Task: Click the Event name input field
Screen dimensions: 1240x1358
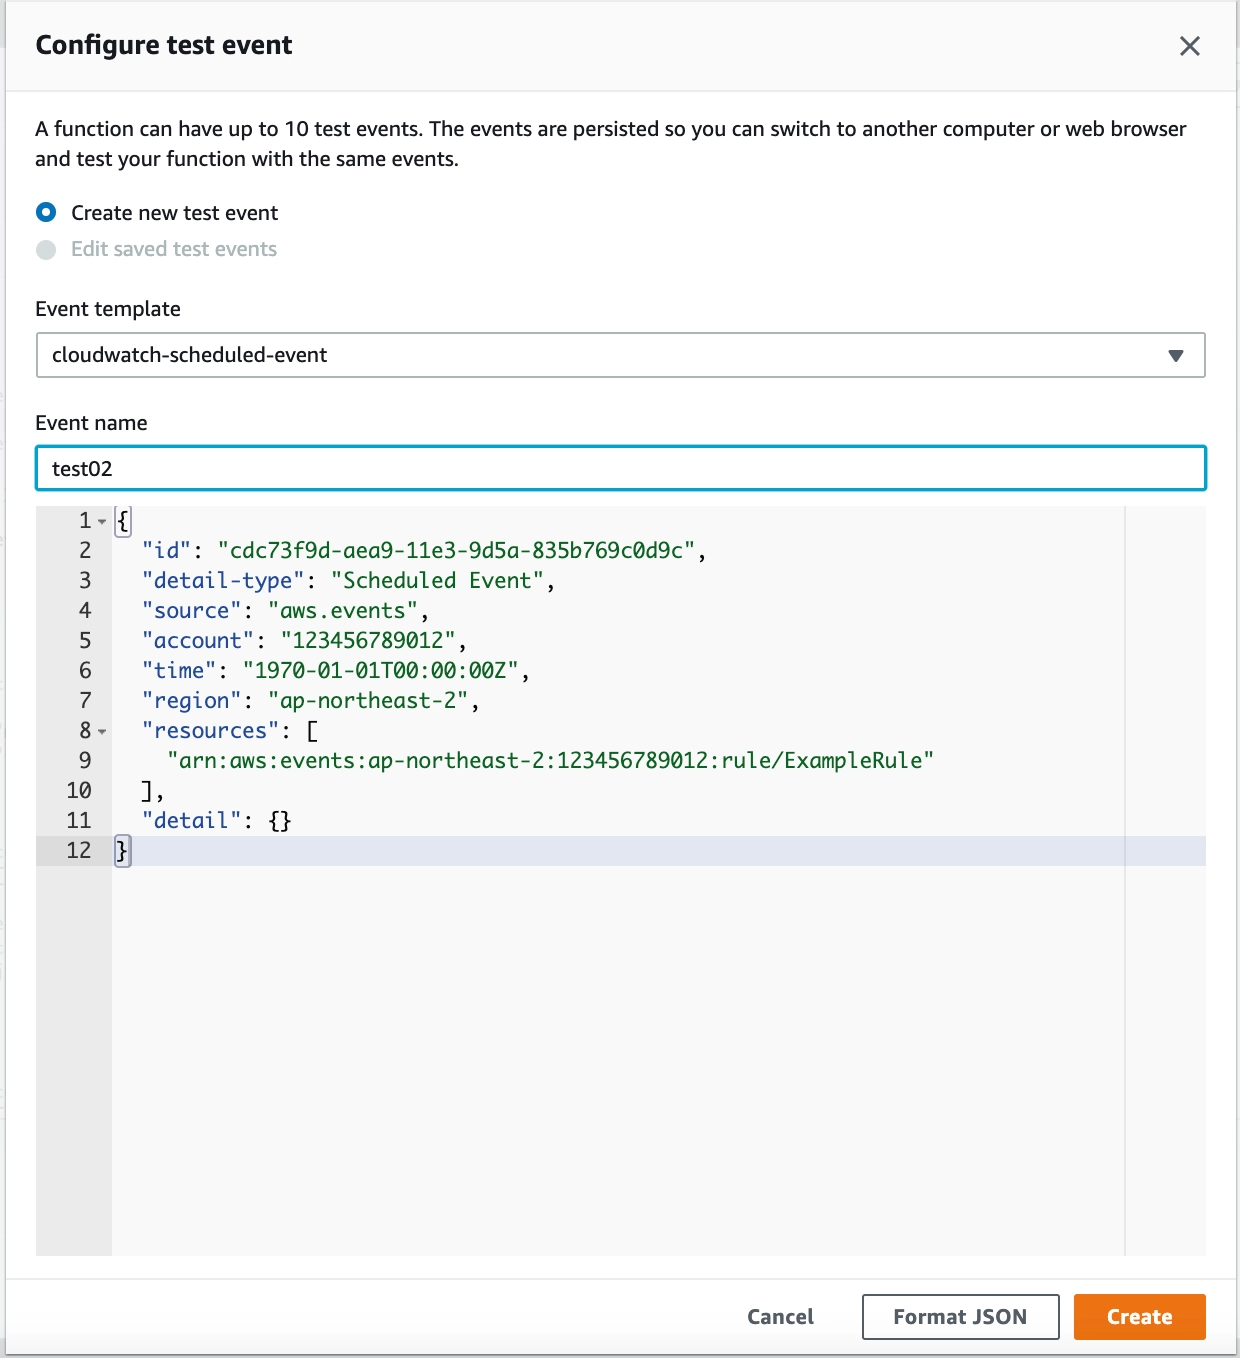Action: 620,469
